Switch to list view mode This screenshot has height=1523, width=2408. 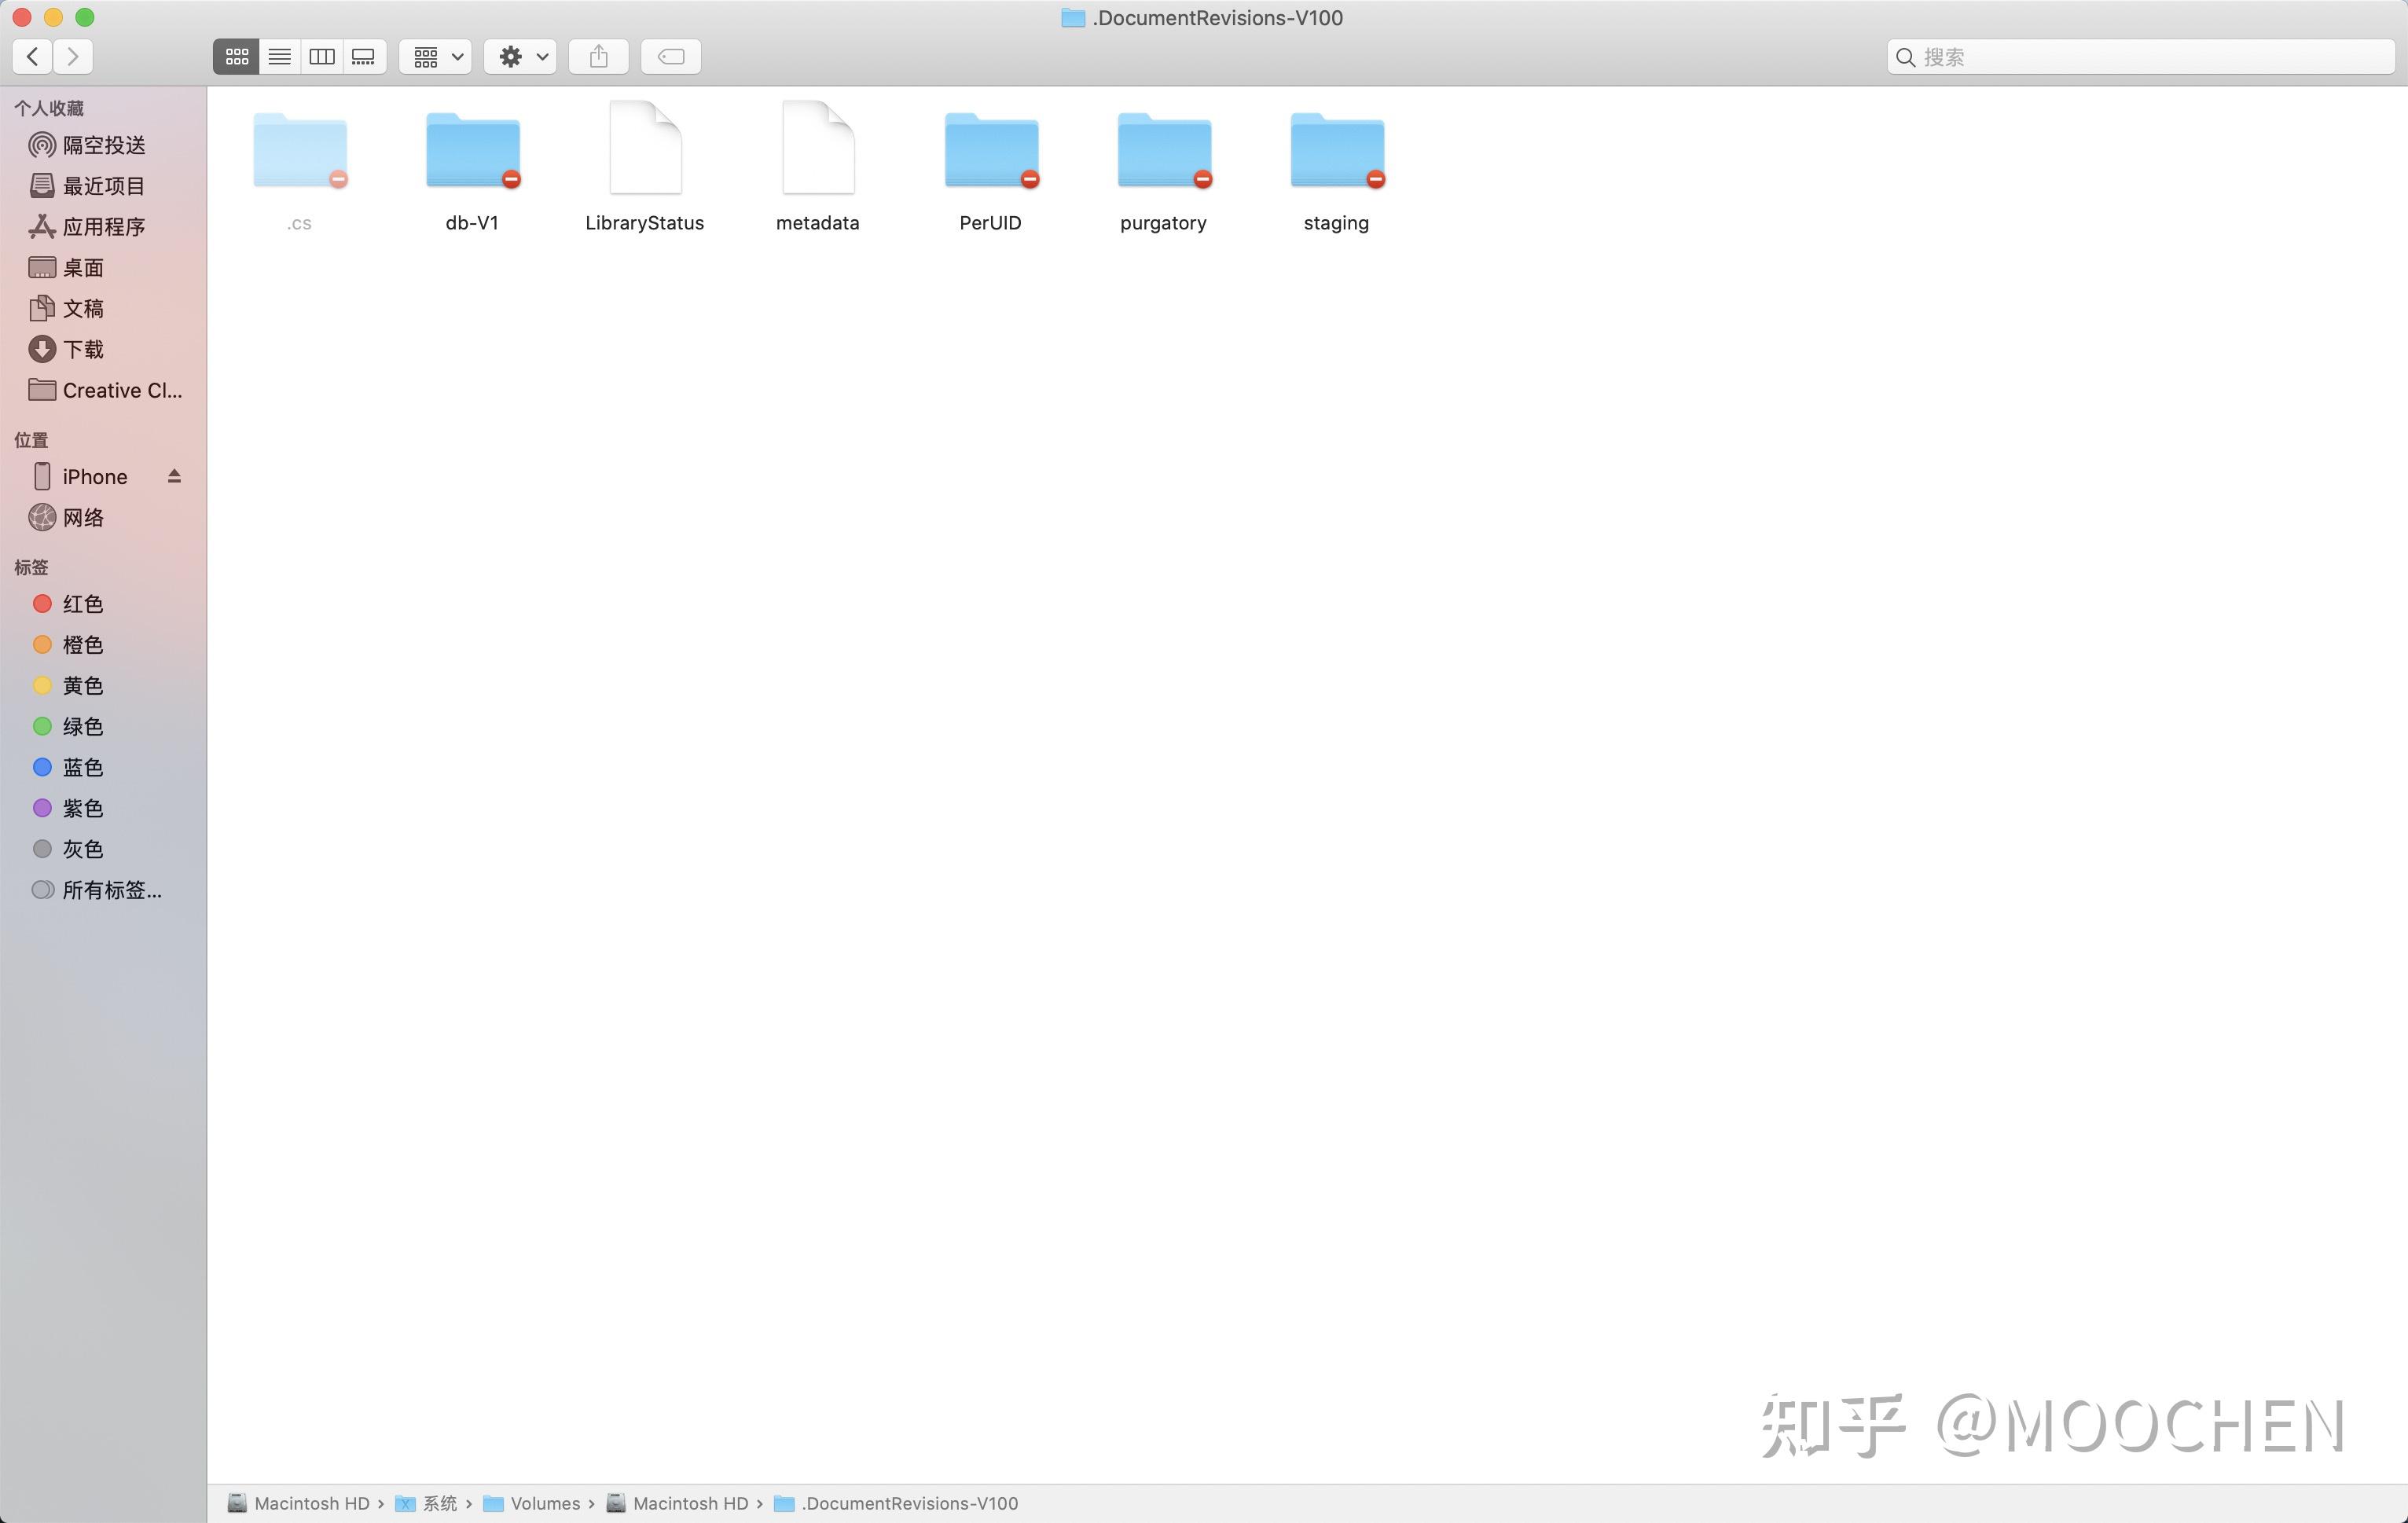(279, 57)
